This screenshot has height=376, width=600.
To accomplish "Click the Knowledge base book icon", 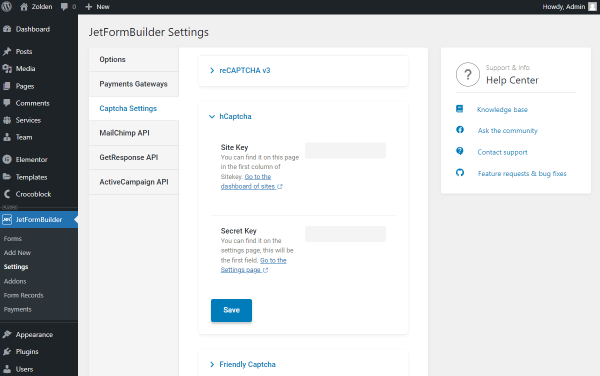I will 460,109.
